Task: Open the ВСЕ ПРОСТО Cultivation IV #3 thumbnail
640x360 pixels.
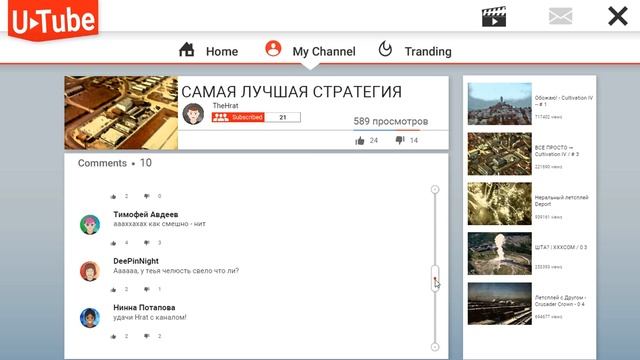Action: (x=500, y=154)
